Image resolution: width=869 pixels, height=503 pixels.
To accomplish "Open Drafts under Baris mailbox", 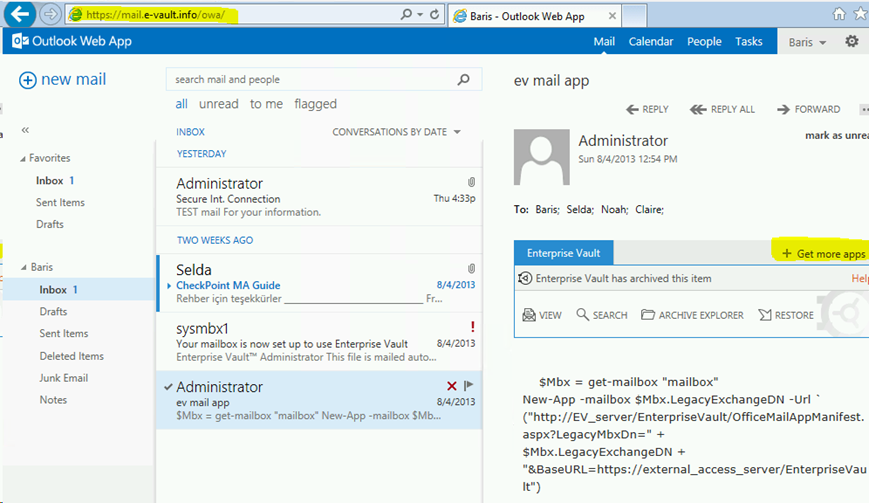I will (53, 312).
